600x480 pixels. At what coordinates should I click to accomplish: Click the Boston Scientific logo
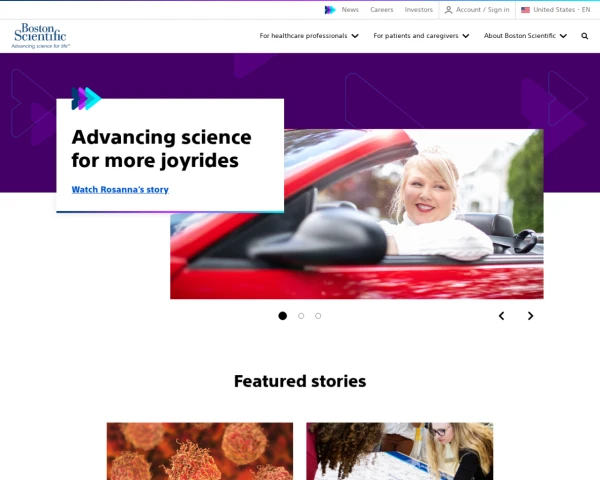pos(41,36)
